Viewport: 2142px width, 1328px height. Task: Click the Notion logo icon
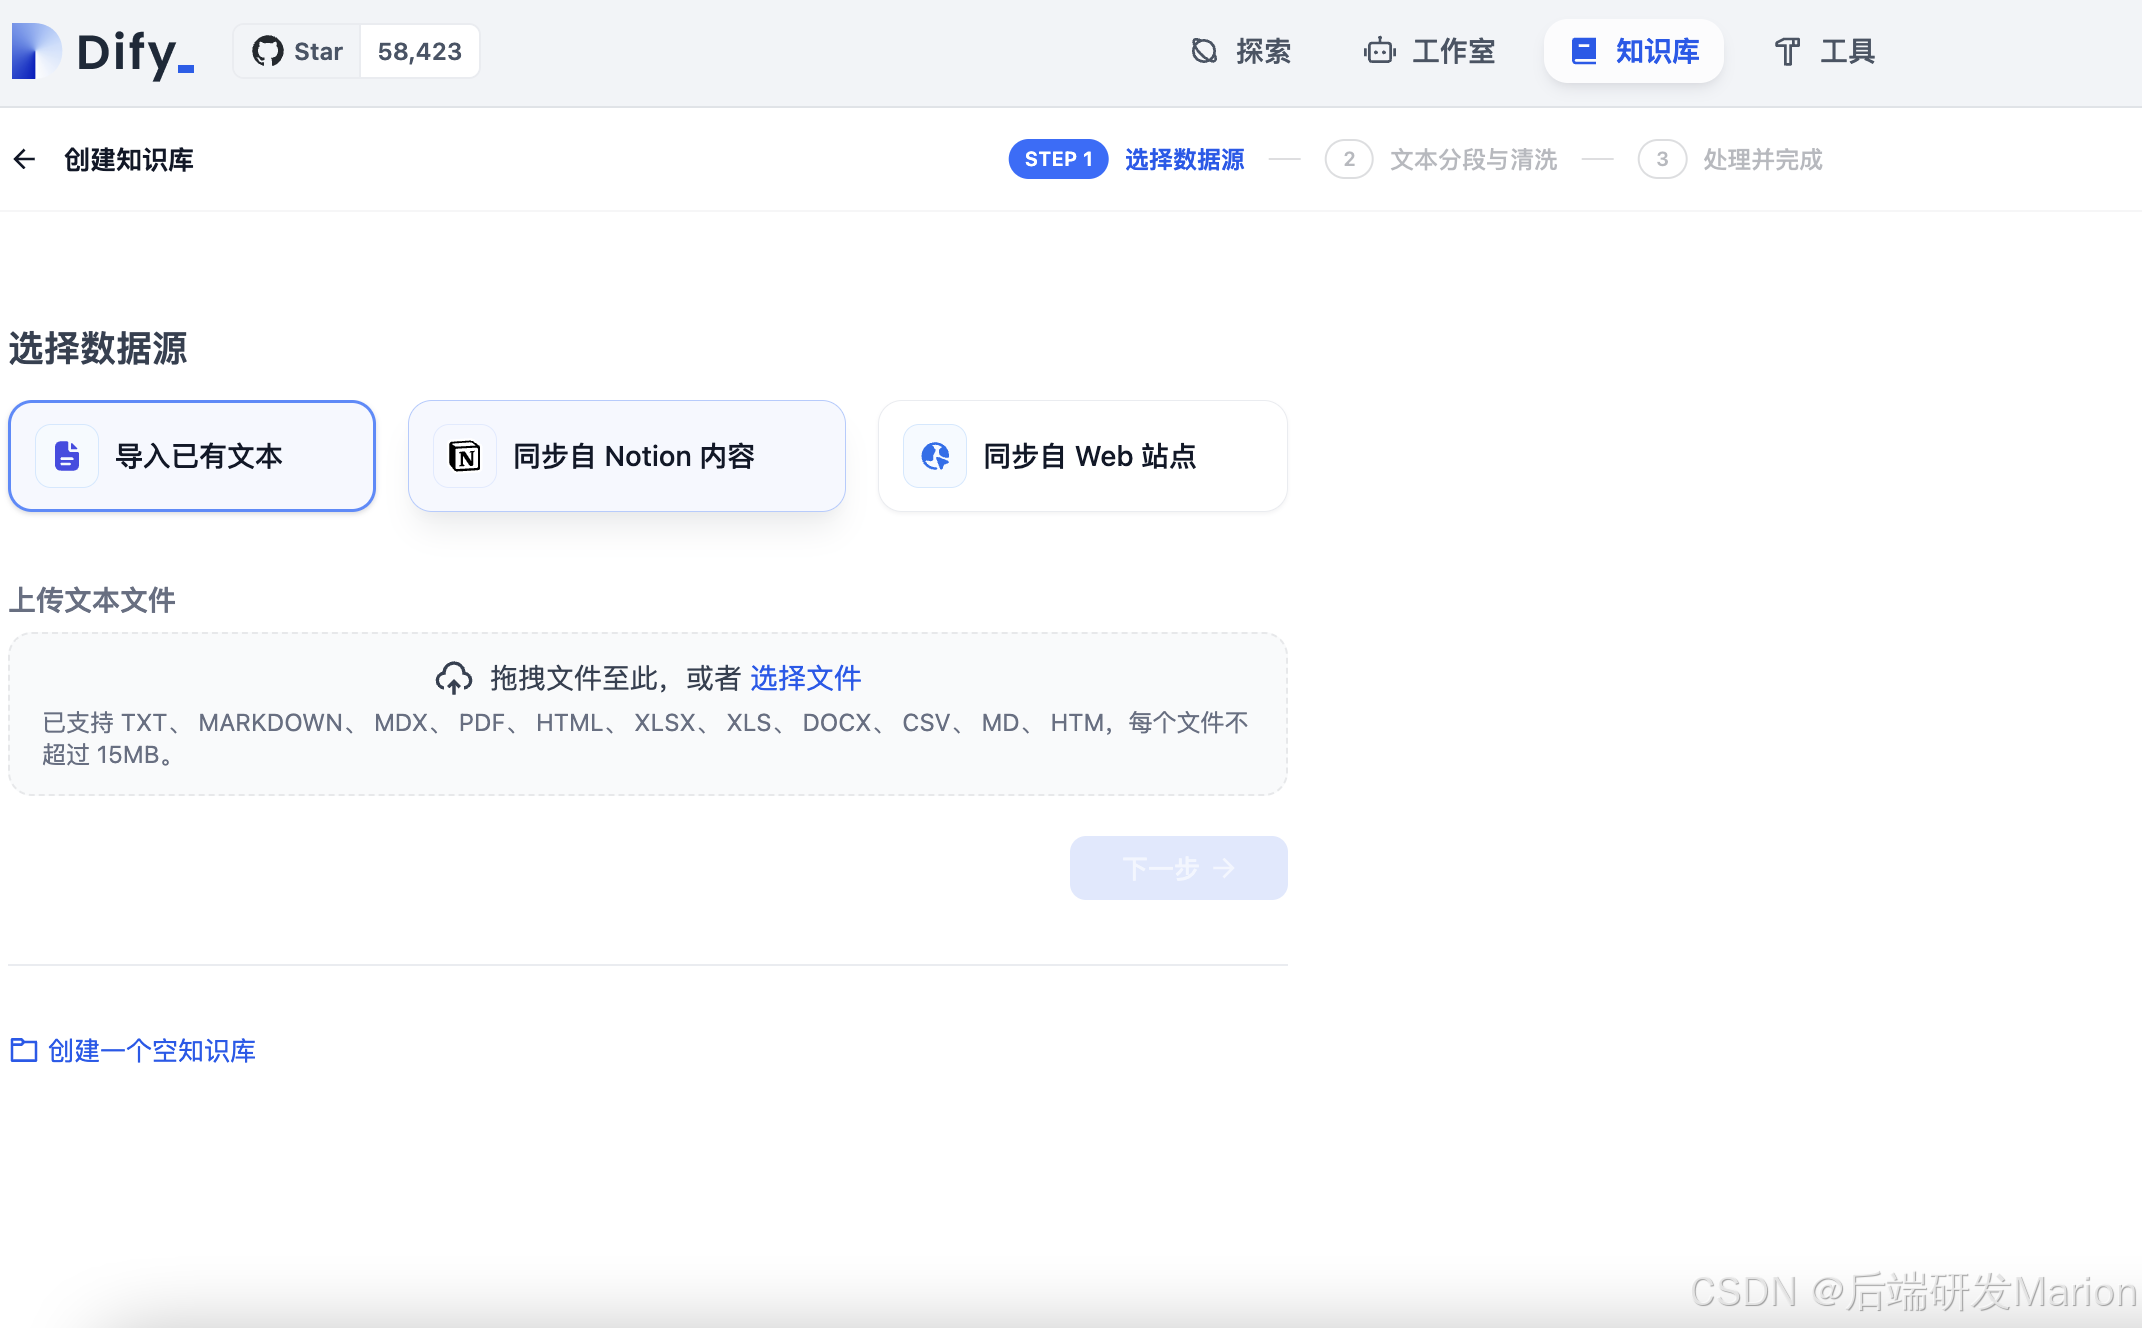click(x=465, y=456)
